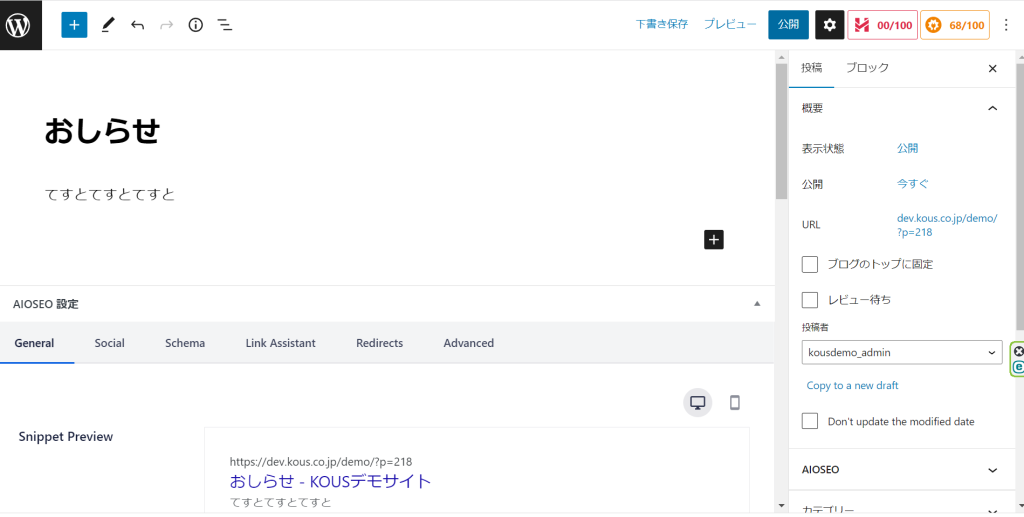Switch to mobile snippet preview icon
1024x517 pixels.
point(735,403)
